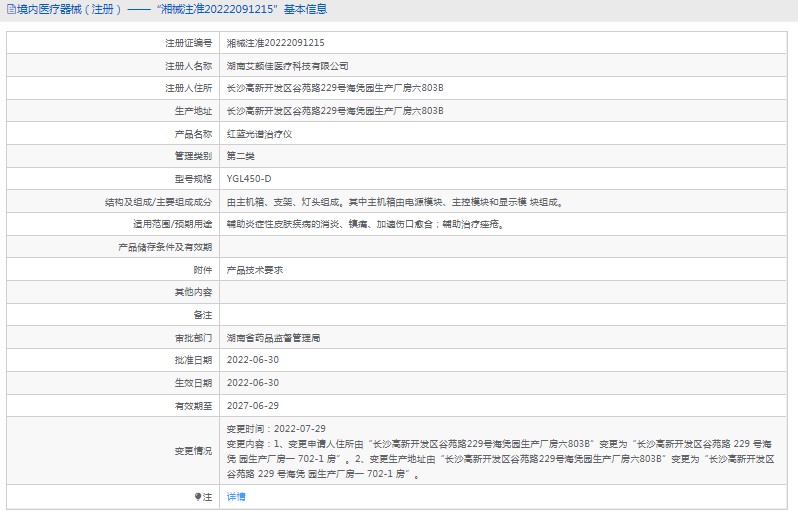Select model specification YGL450-D

[x=249, y=179]
